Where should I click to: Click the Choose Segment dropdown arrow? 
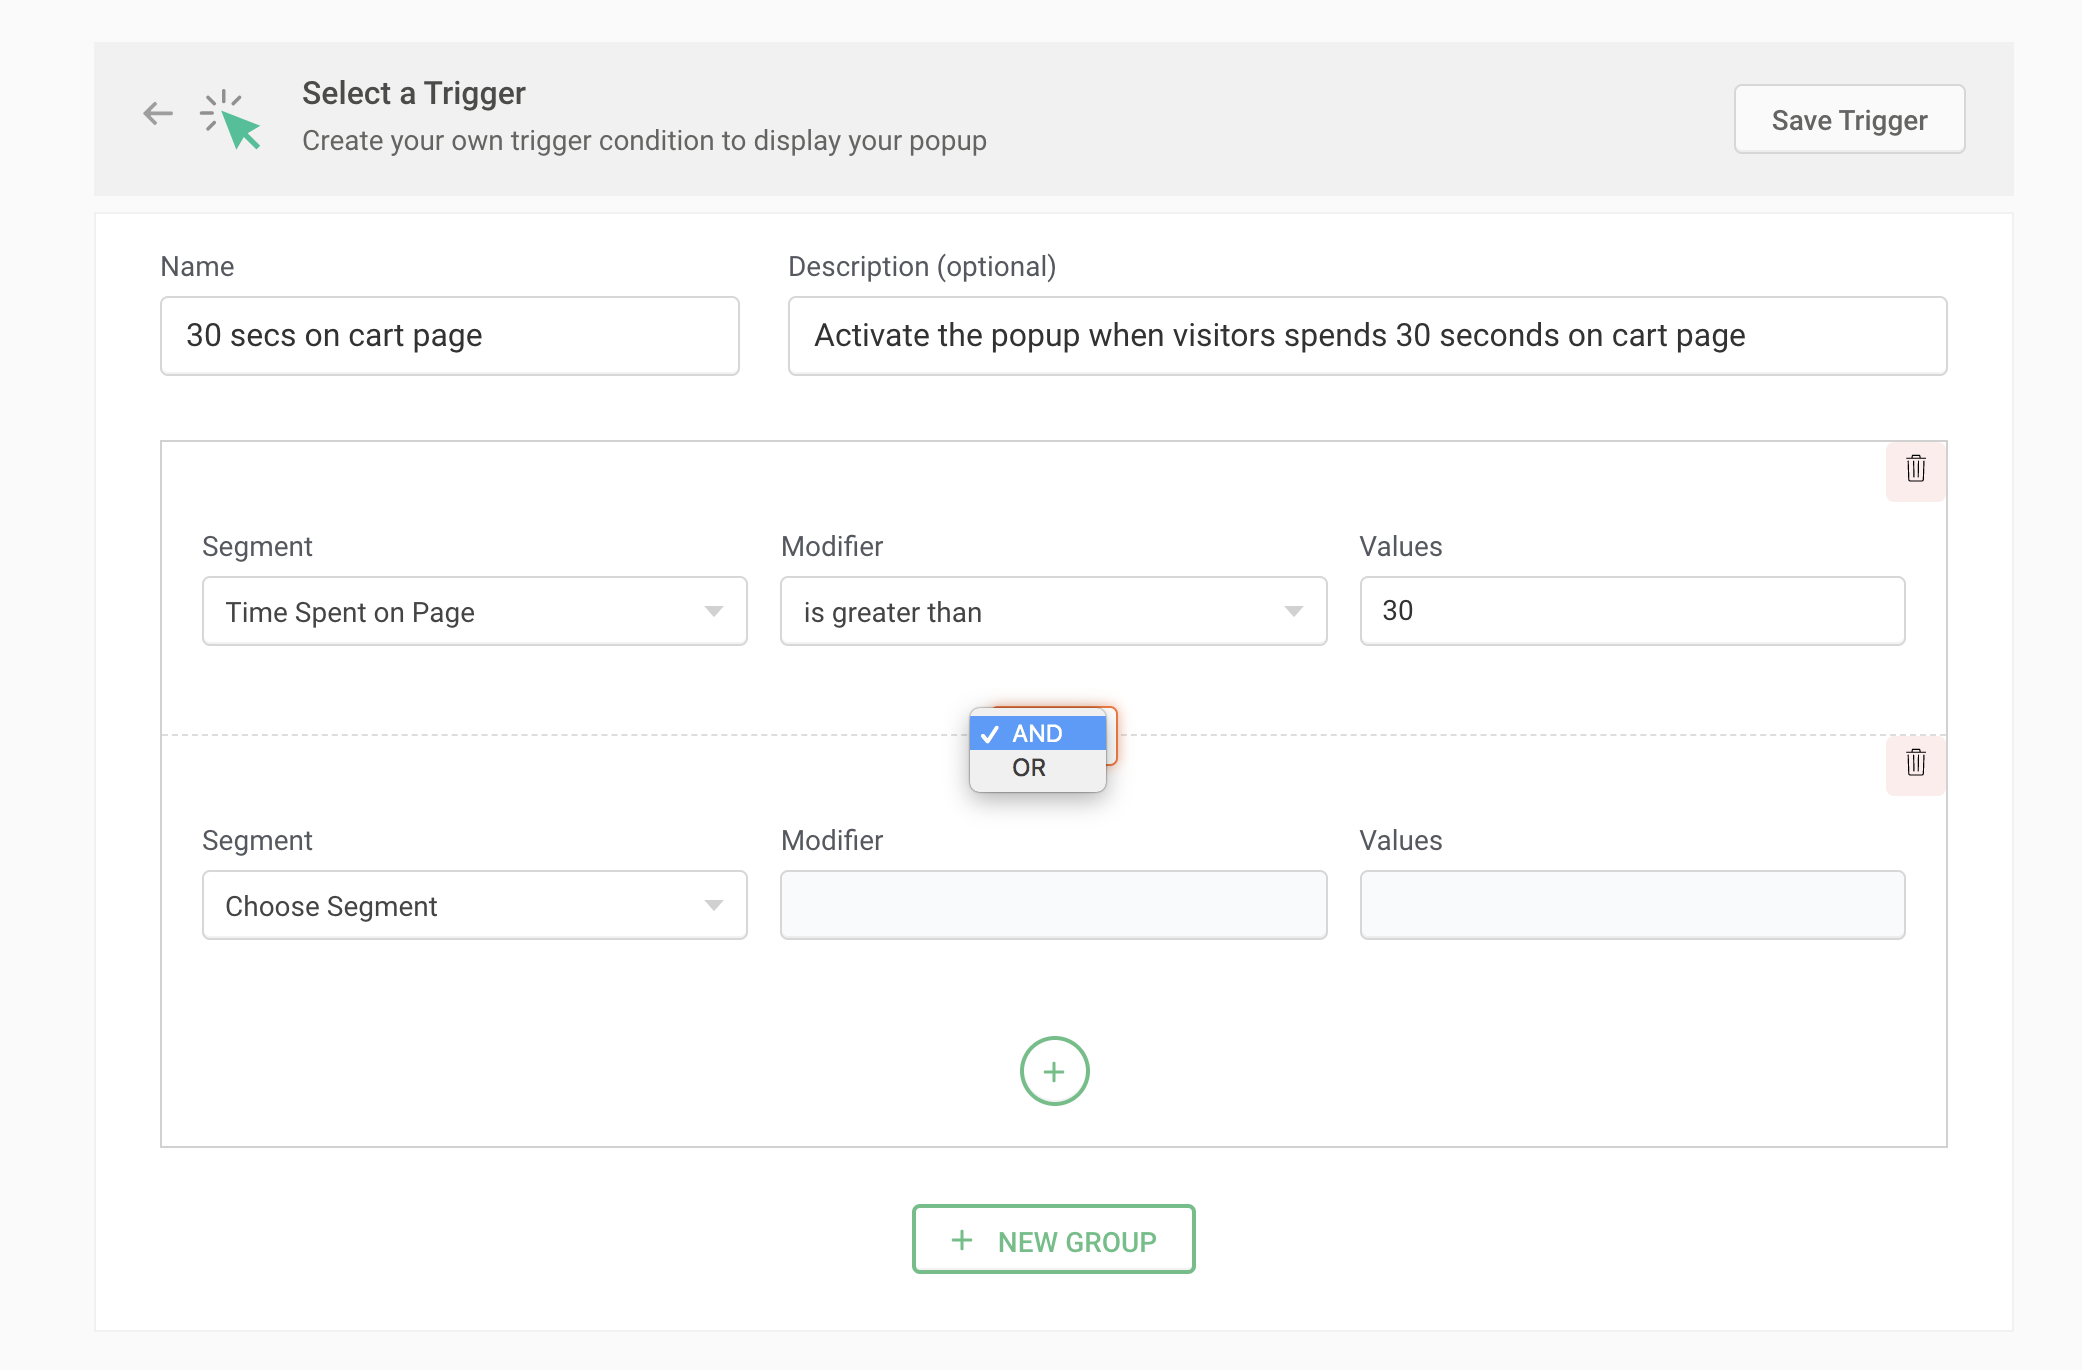point(713,905)
